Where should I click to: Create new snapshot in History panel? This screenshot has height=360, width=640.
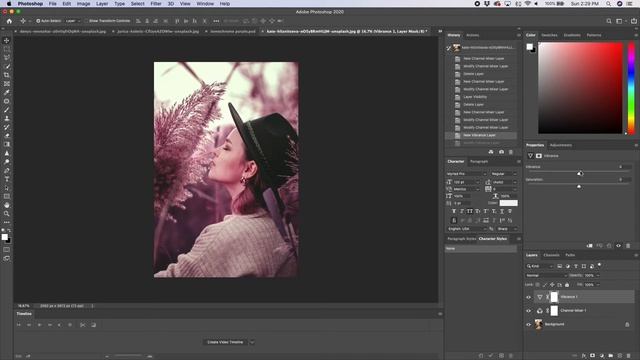click(501, 152)
